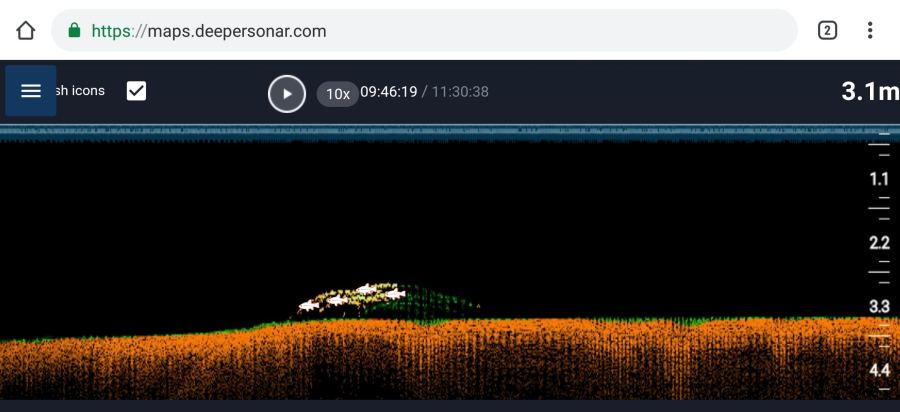Screen dimensions: 900x412
Task: Change the 10x playback speed
Action: [338, 94]
